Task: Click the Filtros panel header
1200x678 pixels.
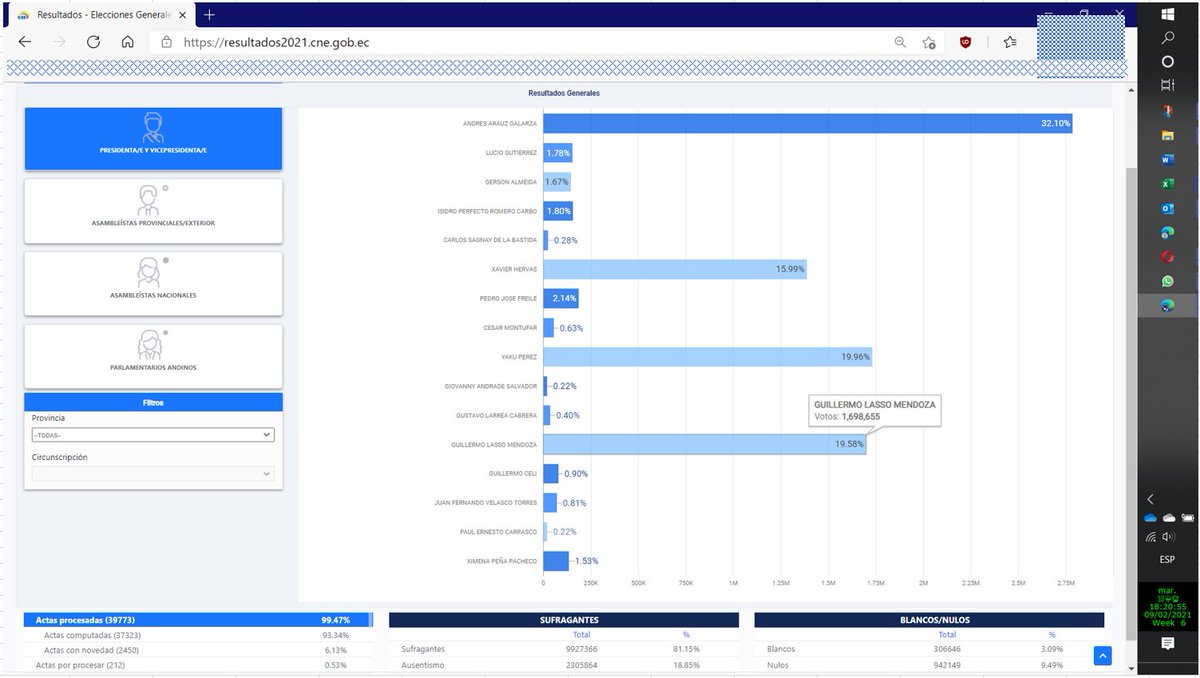Action: pos(153,402)
